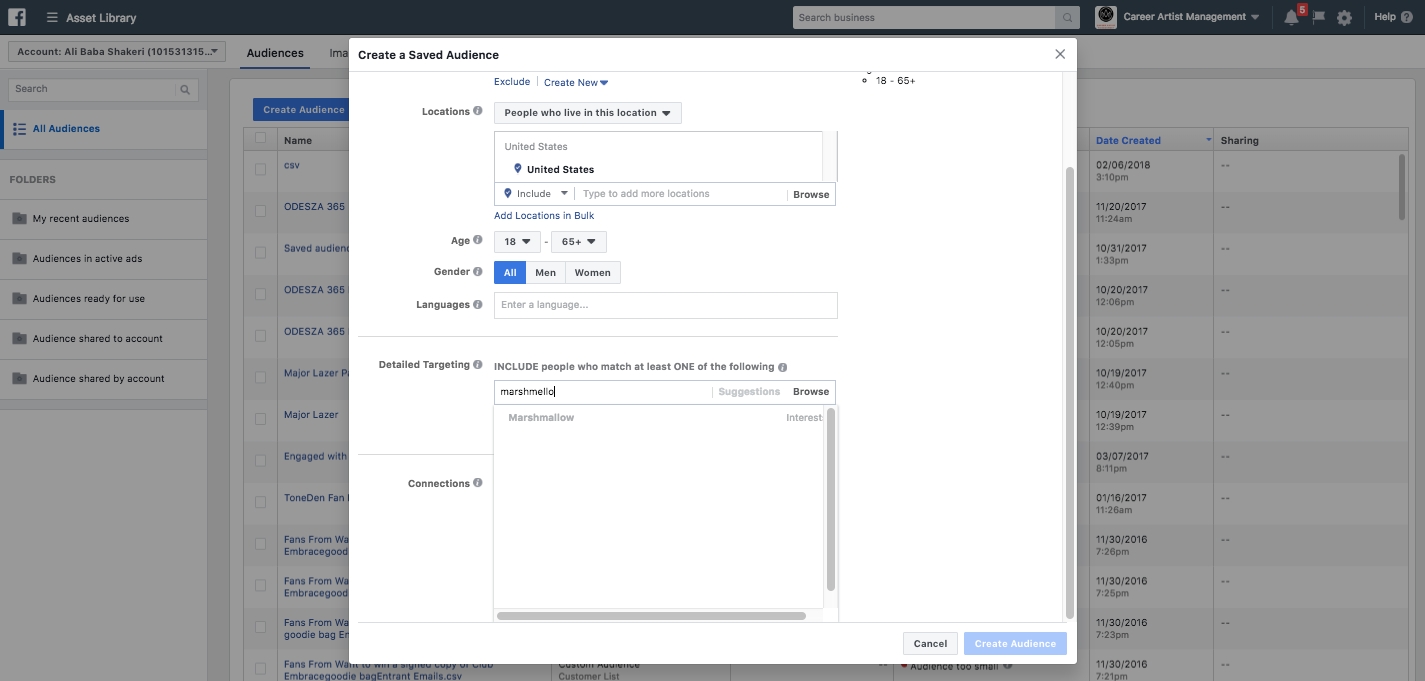This screenshot has width=1425, height=681.
Task: Open the Asset Library hamburger menu
Action: coord(52,18)
